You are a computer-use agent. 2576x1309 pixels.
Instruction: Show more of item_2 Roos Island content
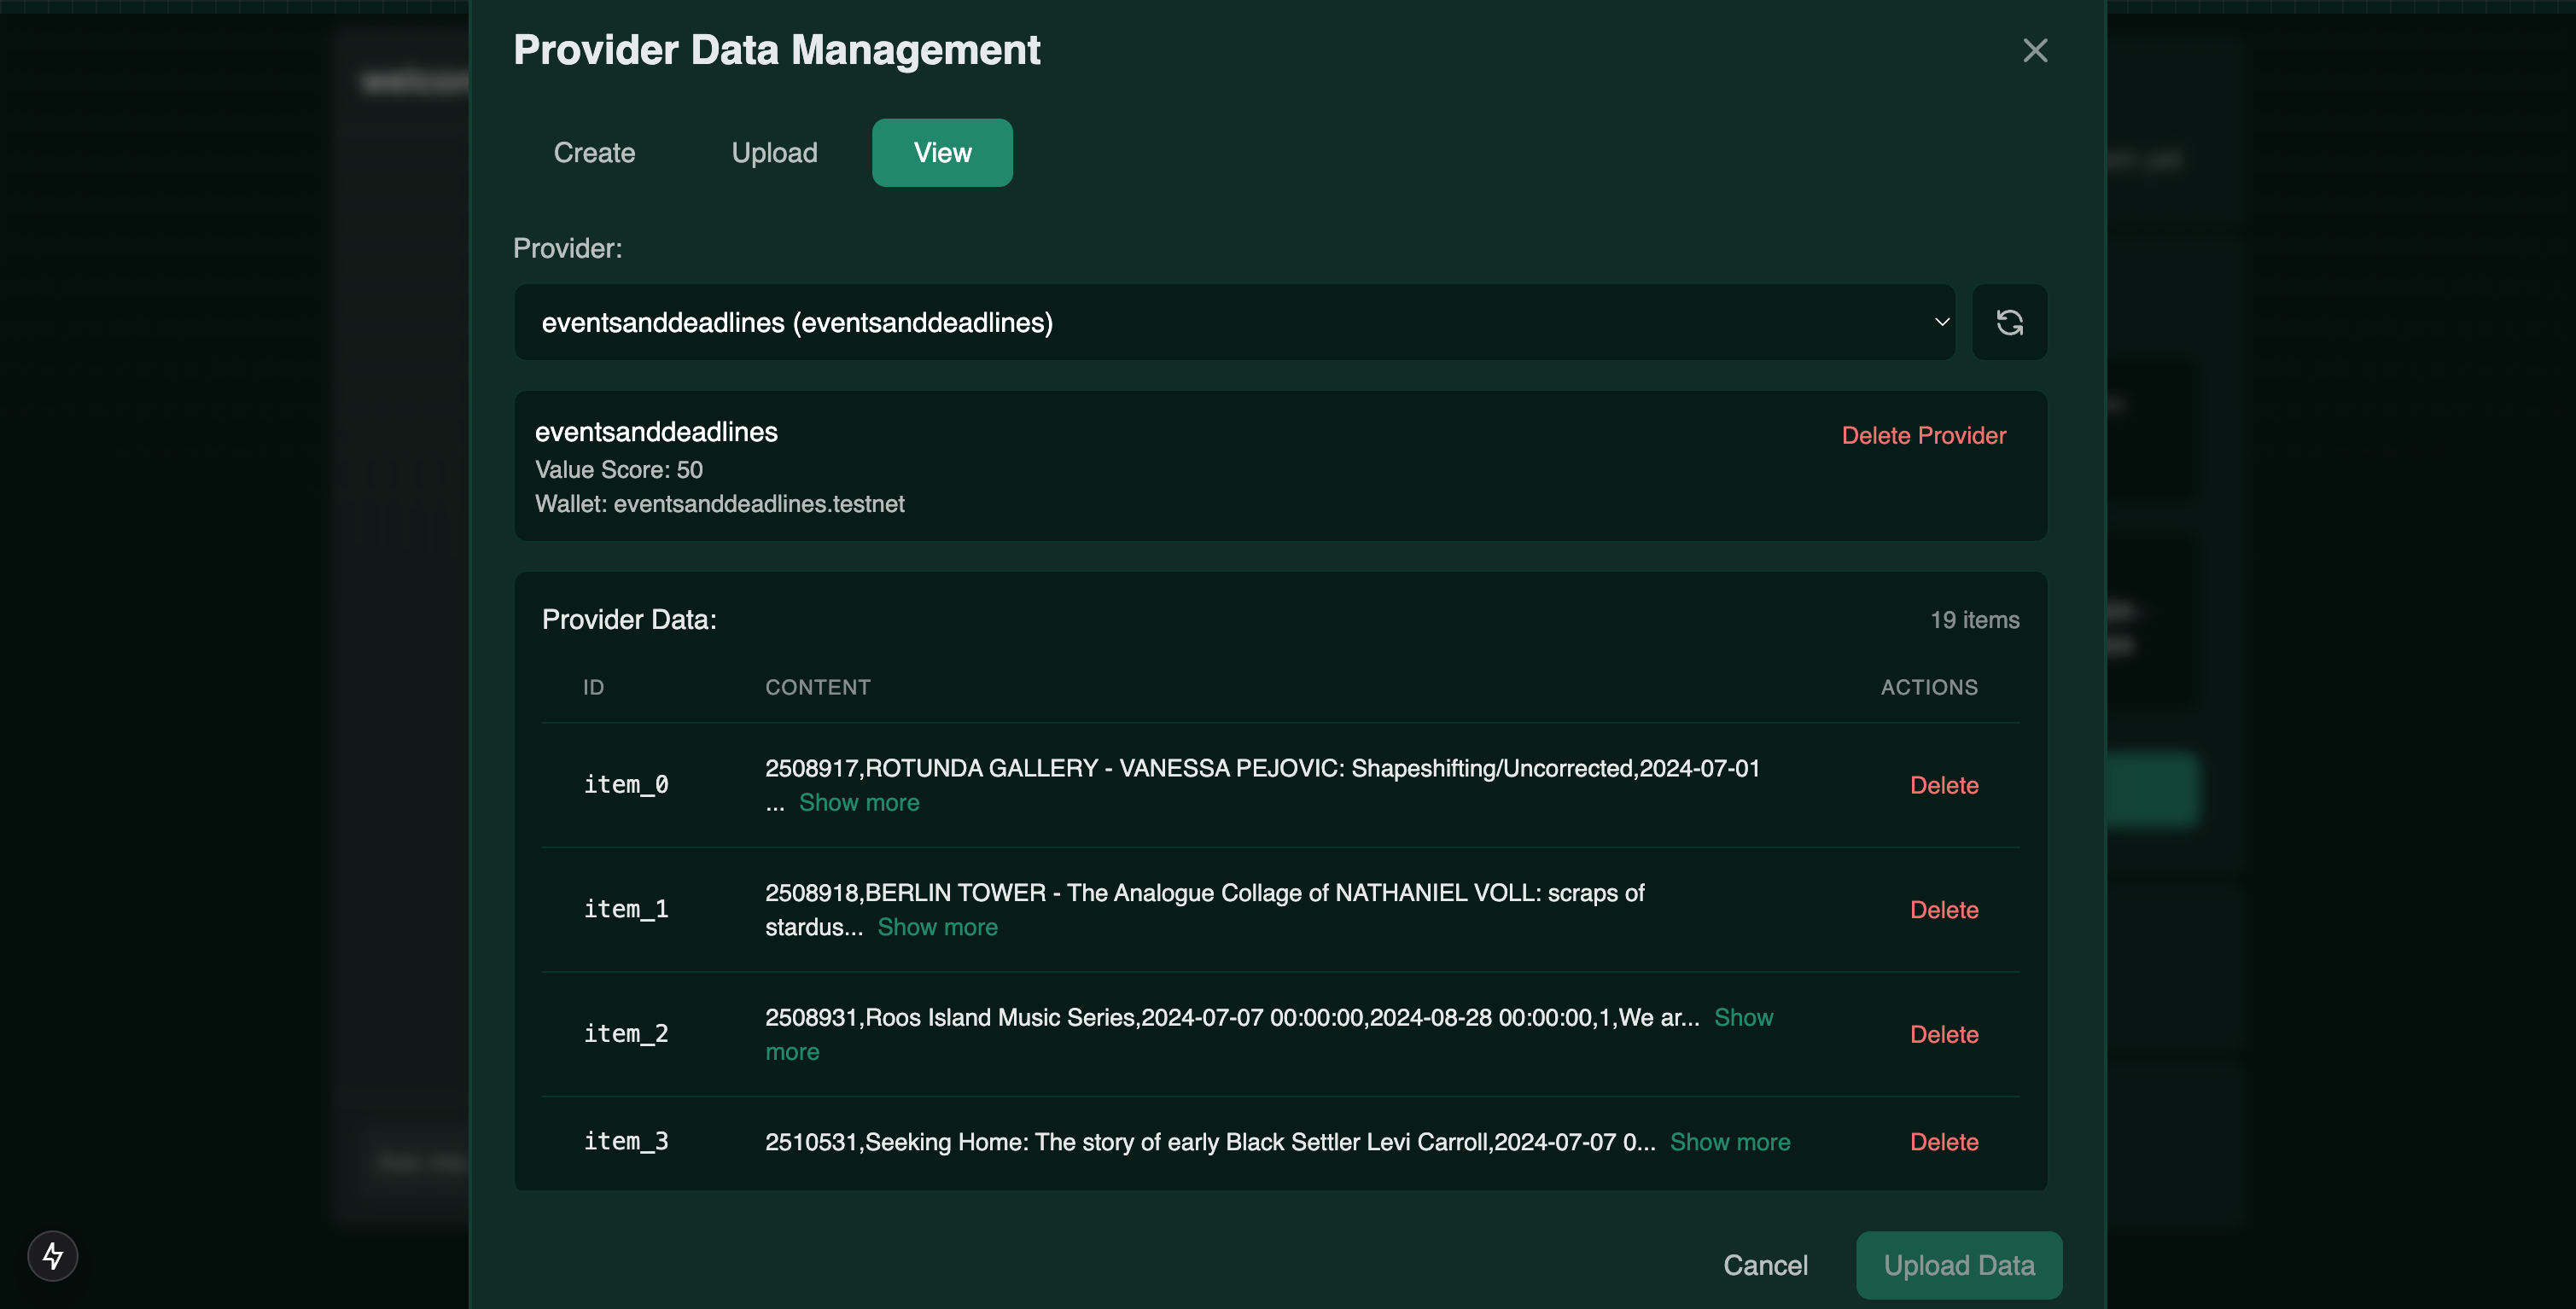coord(1743,1017)
